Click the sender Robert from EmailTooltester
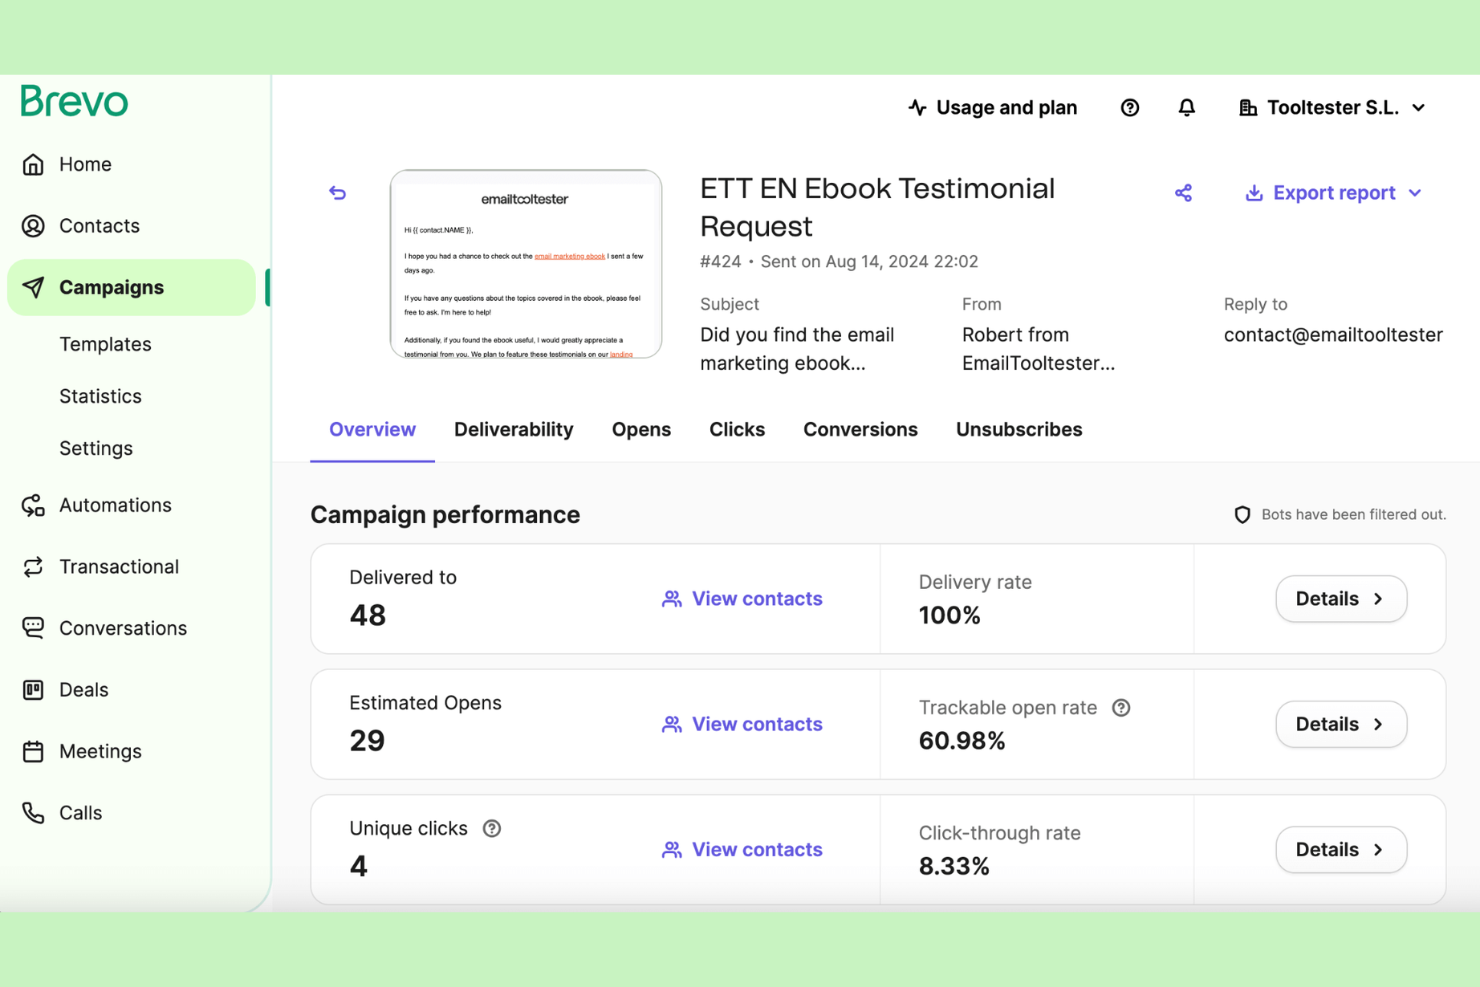This screenshot has width=1480, height=987. [1038, 349]
